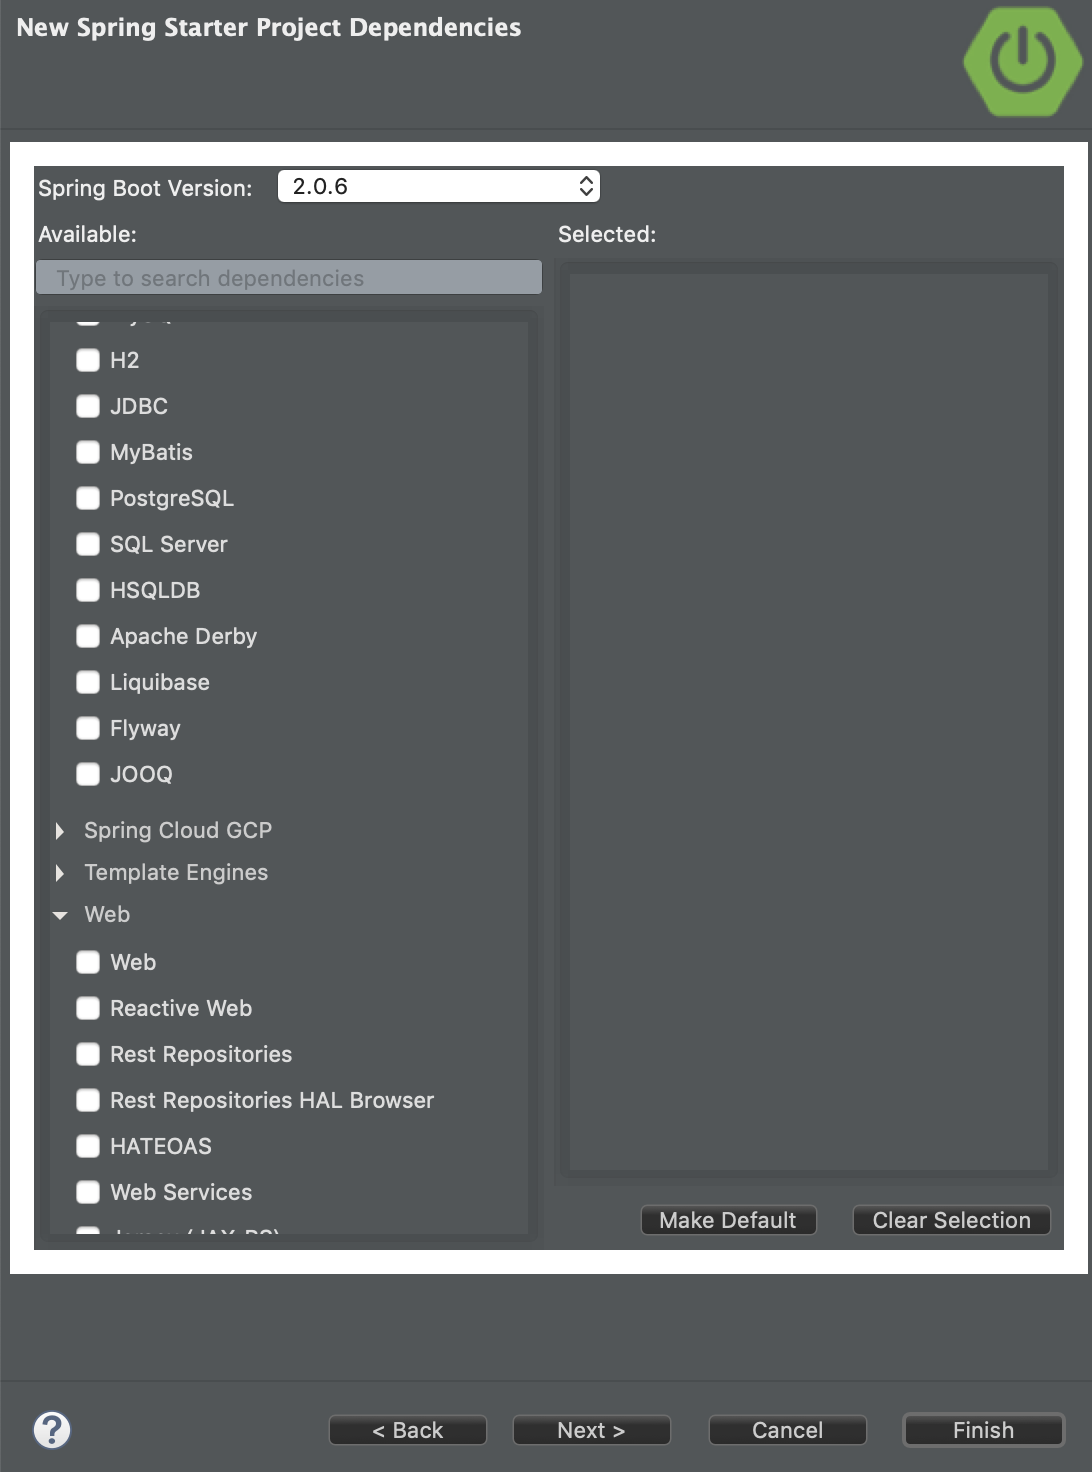Click the help question mark icon

click(52, 1430)
